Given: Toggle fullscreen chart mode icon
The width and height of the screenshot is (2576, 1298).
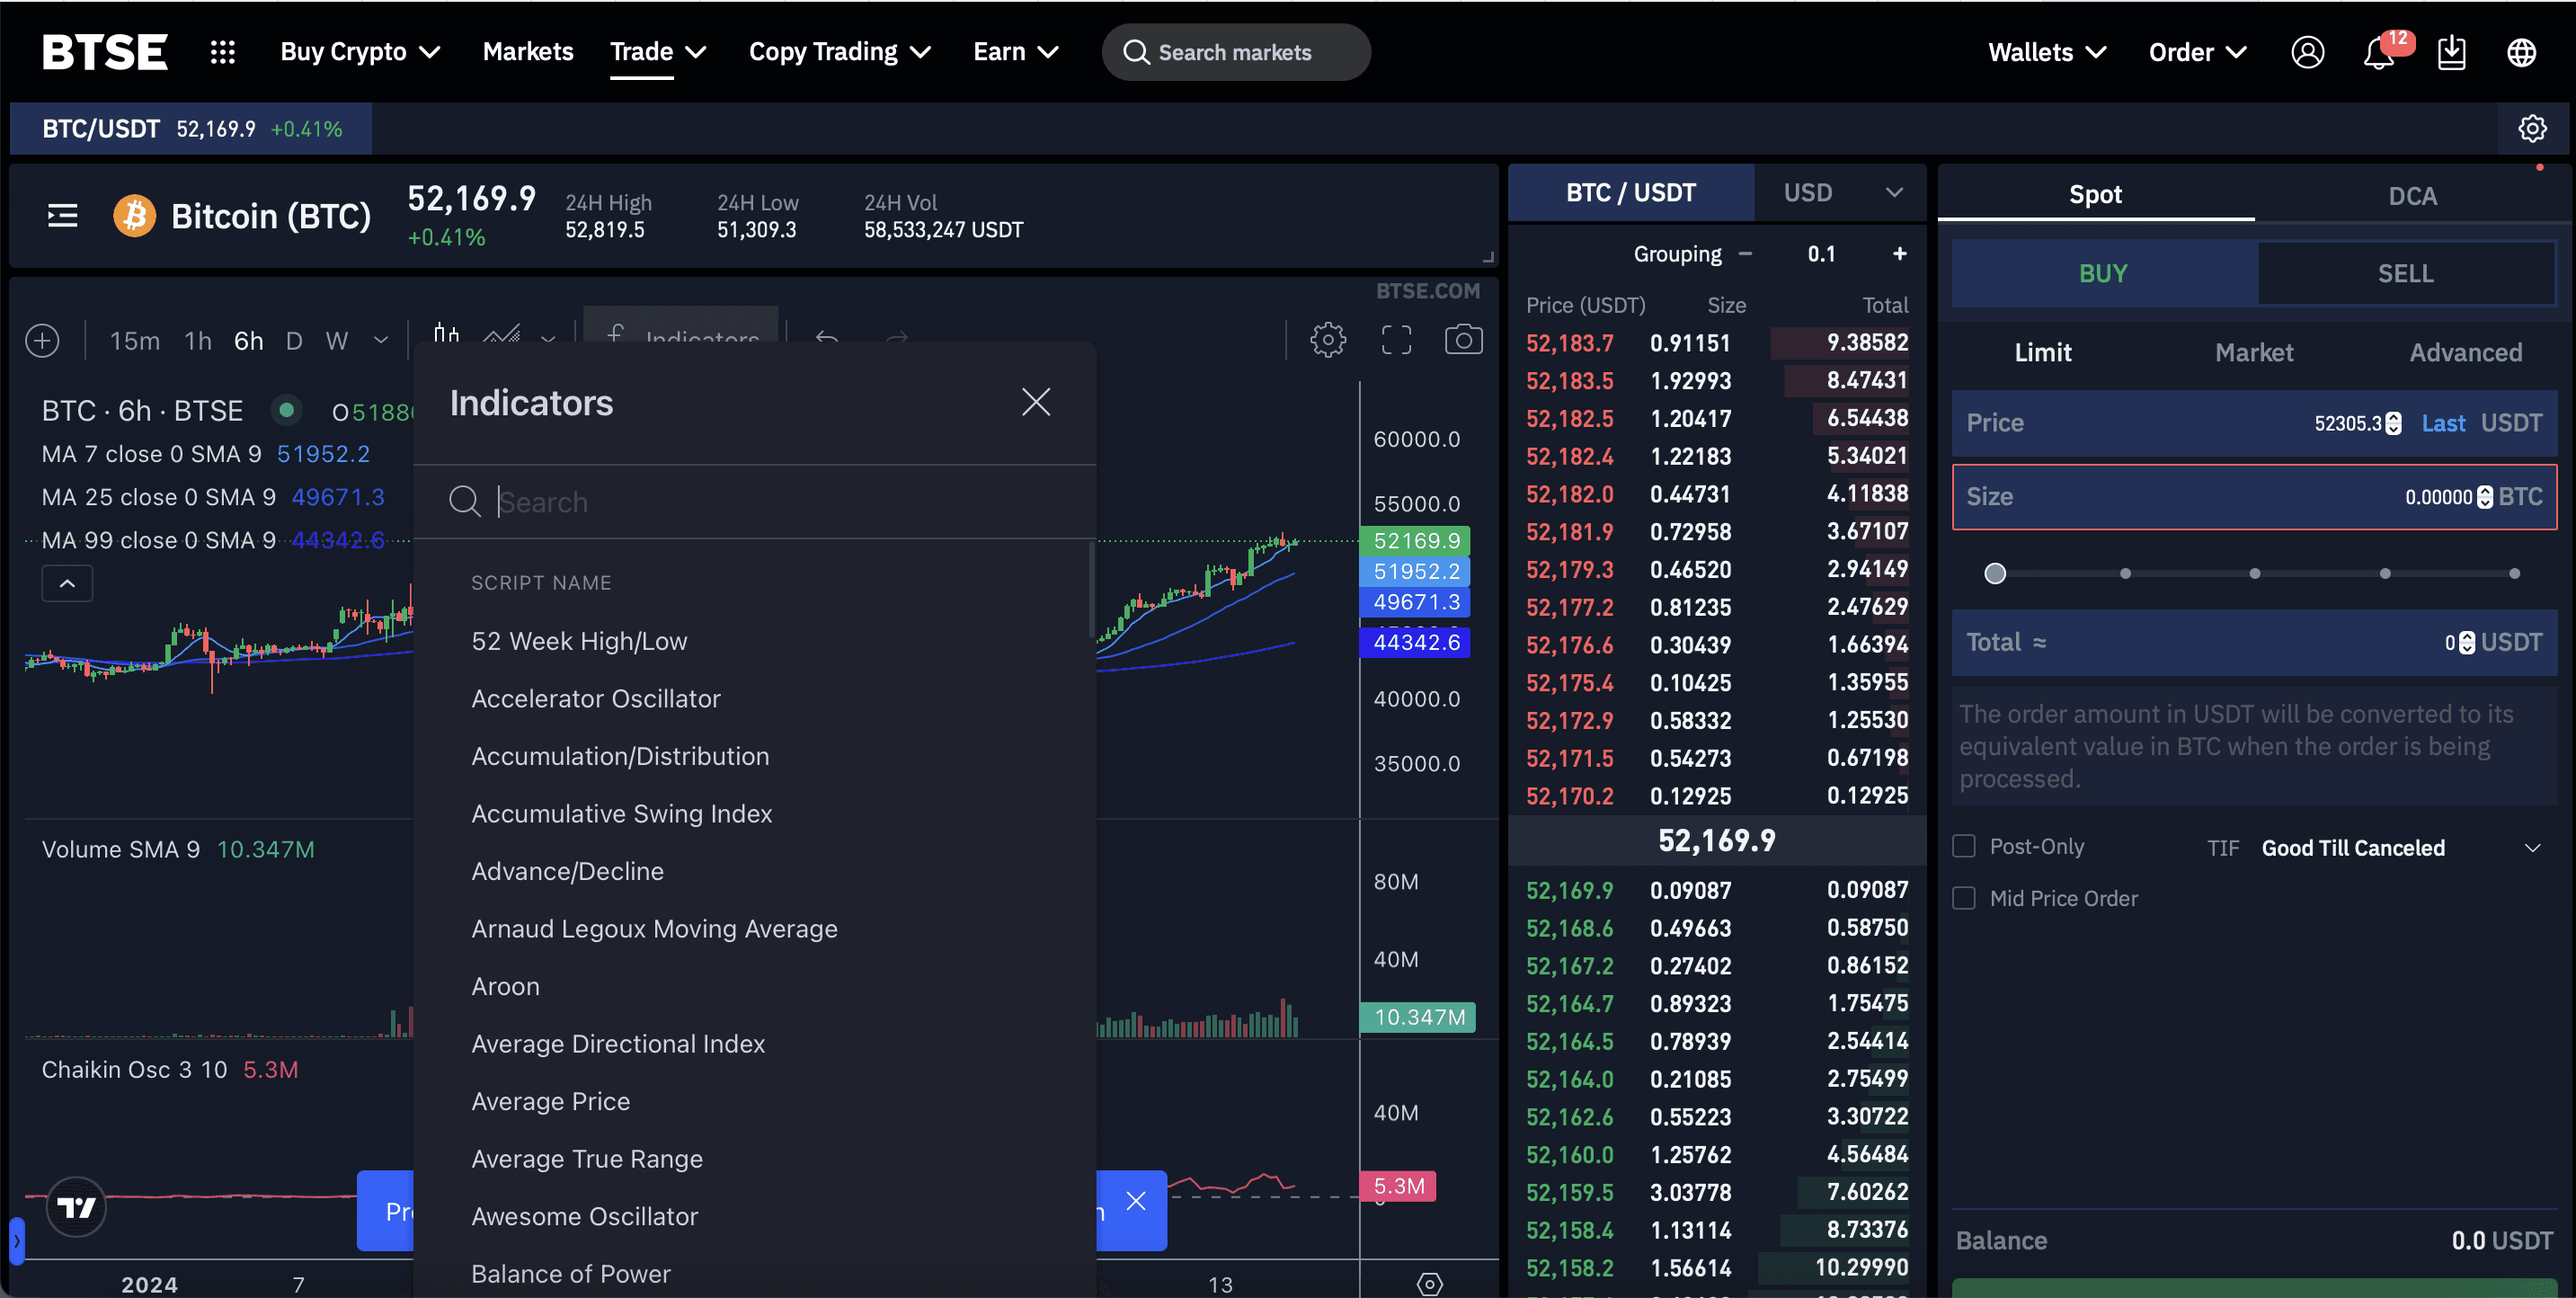Looking at the screenshot, I should tap(1396, 340).
